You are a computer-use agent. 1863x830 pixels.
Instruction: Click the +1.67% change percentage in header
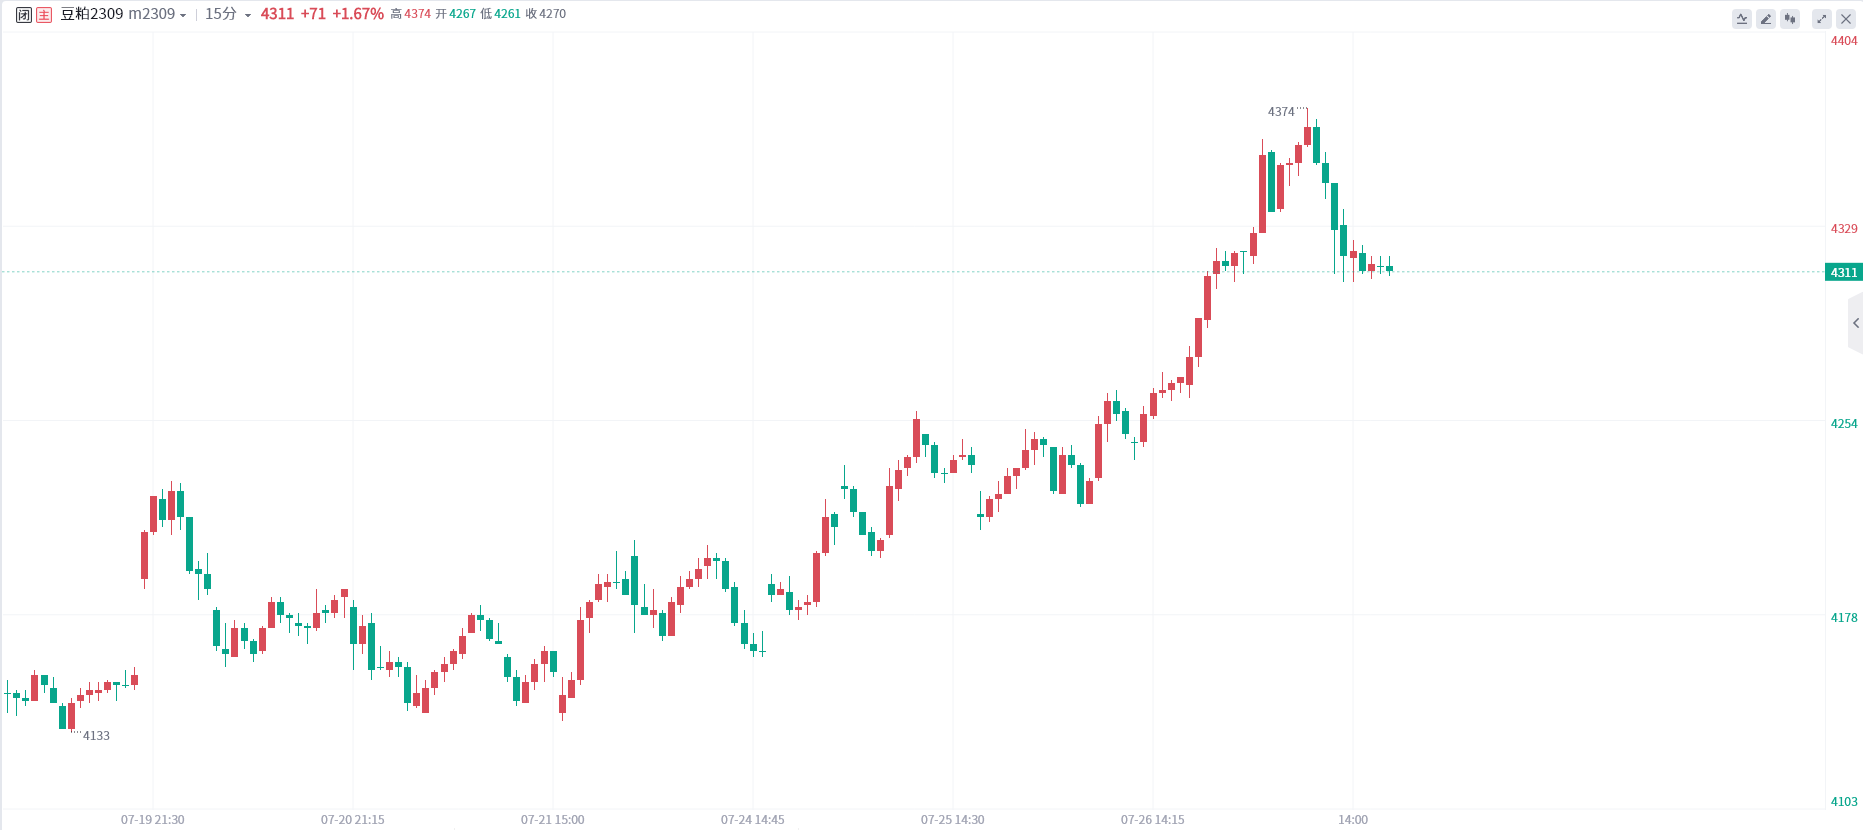pos(358,15)
